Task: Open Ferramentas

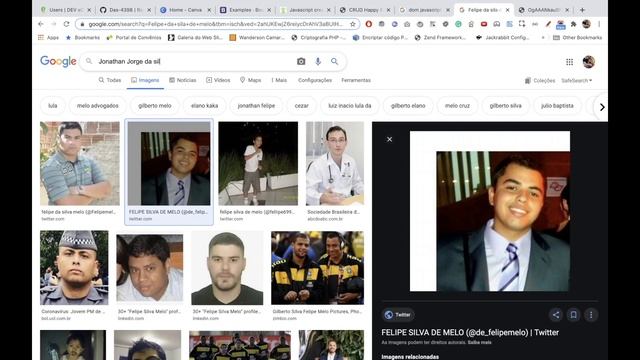Action: coord(356,80)
